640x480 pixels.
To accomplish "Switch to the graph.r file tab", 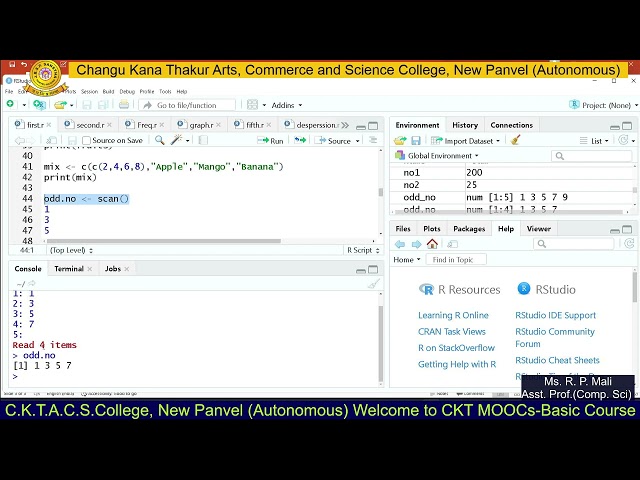I will pos(201,125).
